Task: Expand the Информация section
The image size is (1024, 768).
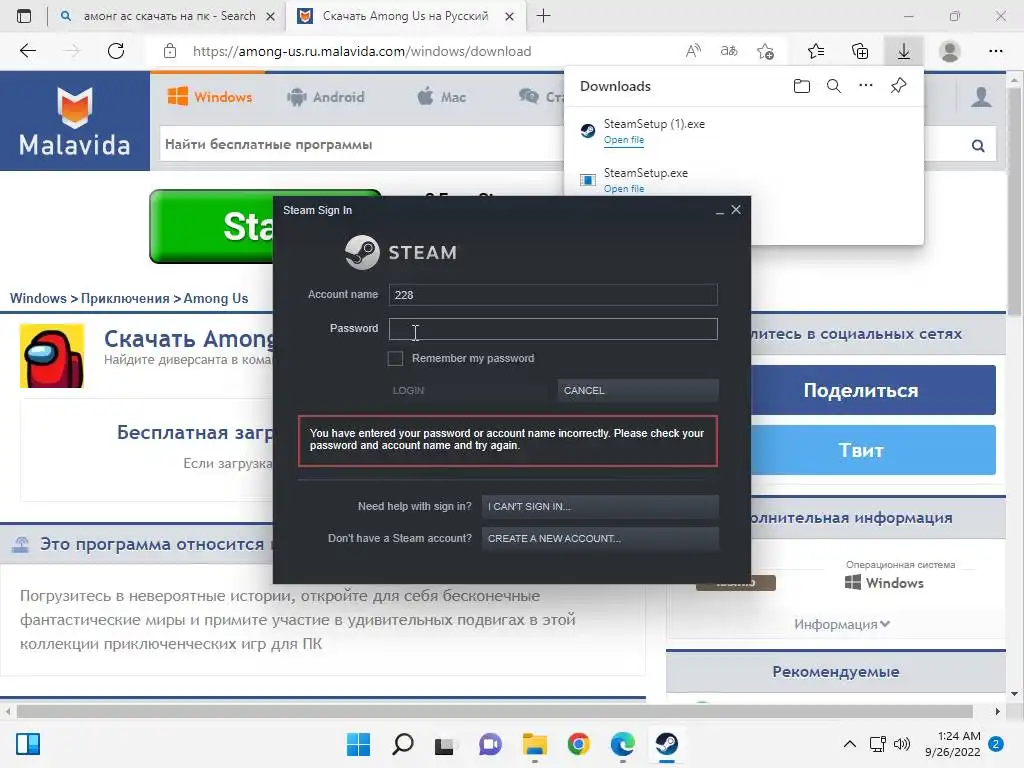Action: pyautogui.click(x=842, y=624)
